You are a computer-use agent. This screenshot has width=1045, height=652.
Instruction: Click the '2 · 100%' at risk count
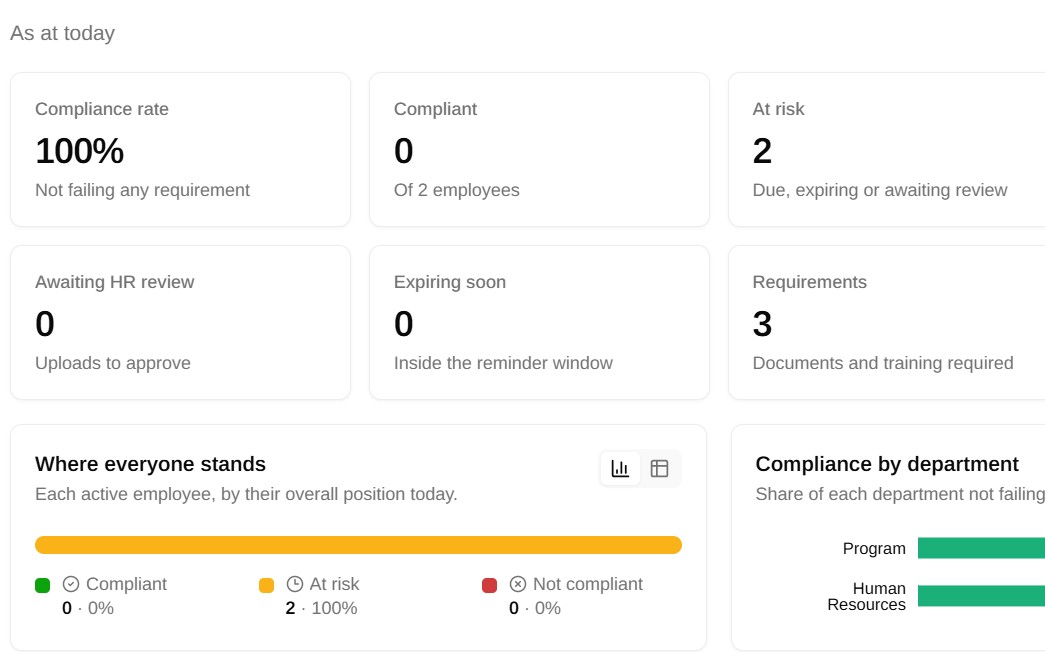(x=321, y=608)
